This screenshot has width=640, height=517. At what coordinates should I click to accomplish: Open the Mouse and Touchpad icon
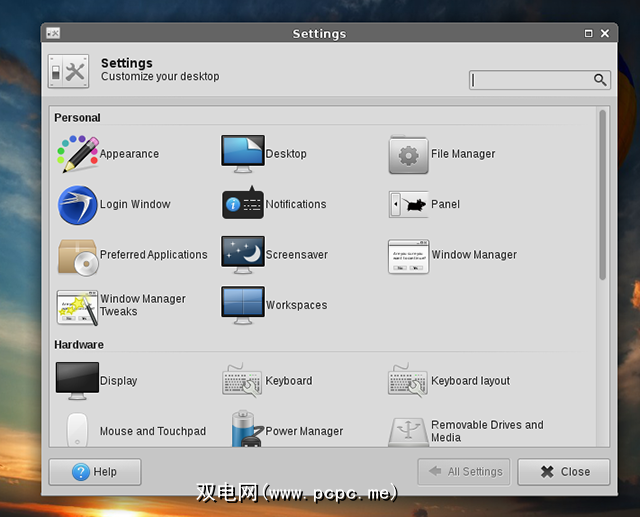(78, 430)
